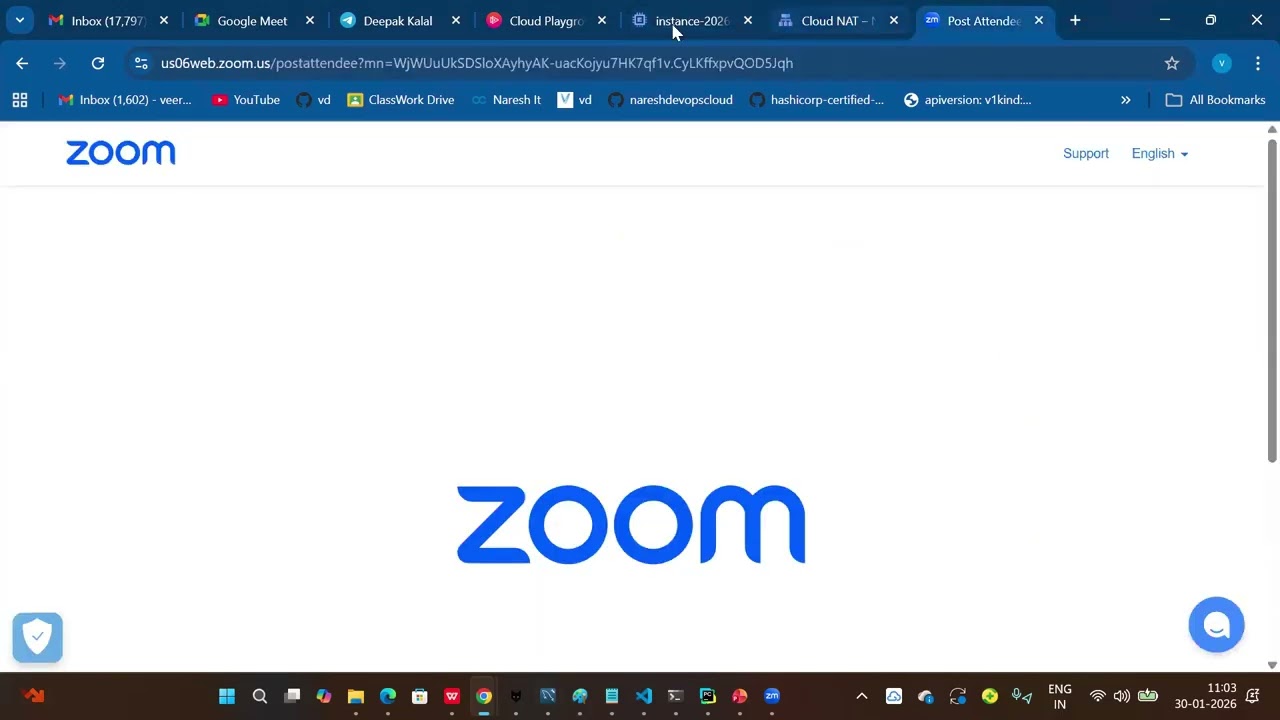
Task: Open the All Bookmarks folder
Action: point(1216,100)
